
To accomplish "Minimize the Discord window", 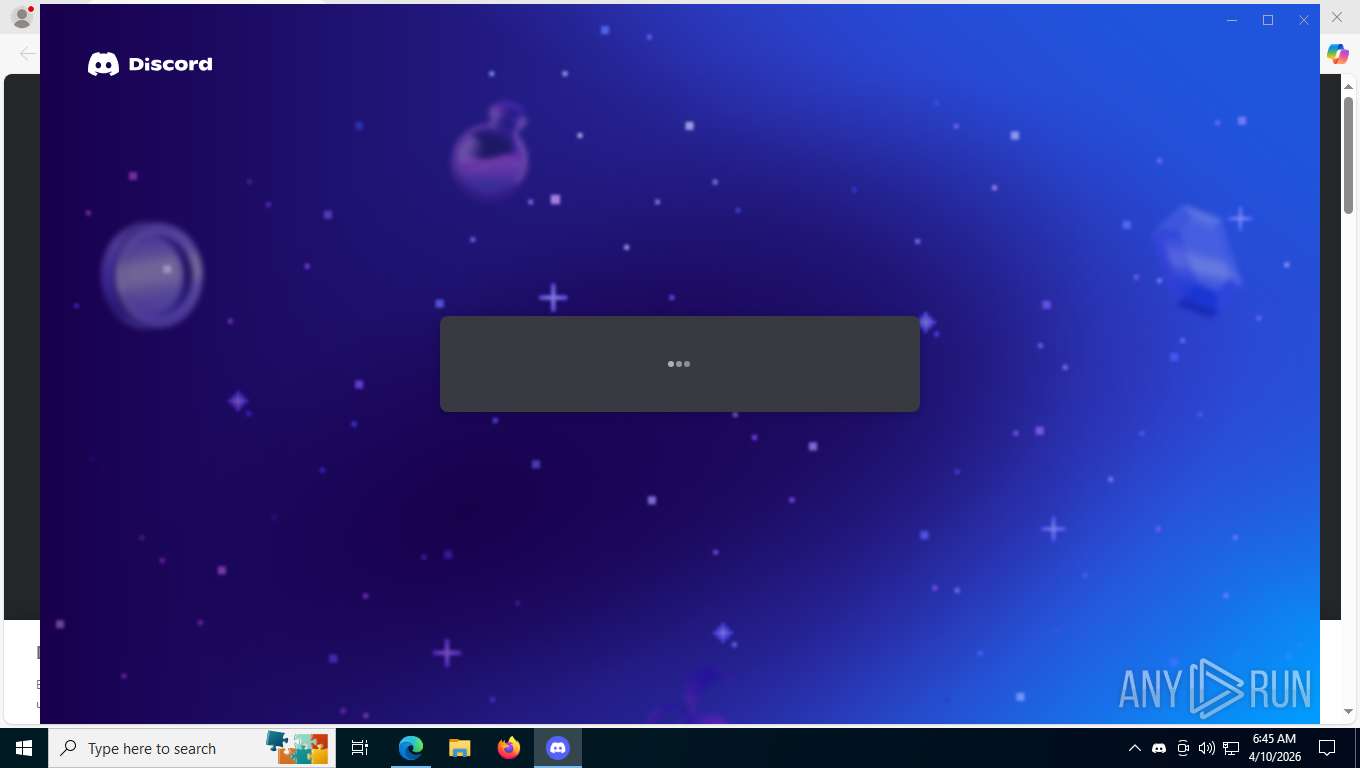I will 1232,20.
